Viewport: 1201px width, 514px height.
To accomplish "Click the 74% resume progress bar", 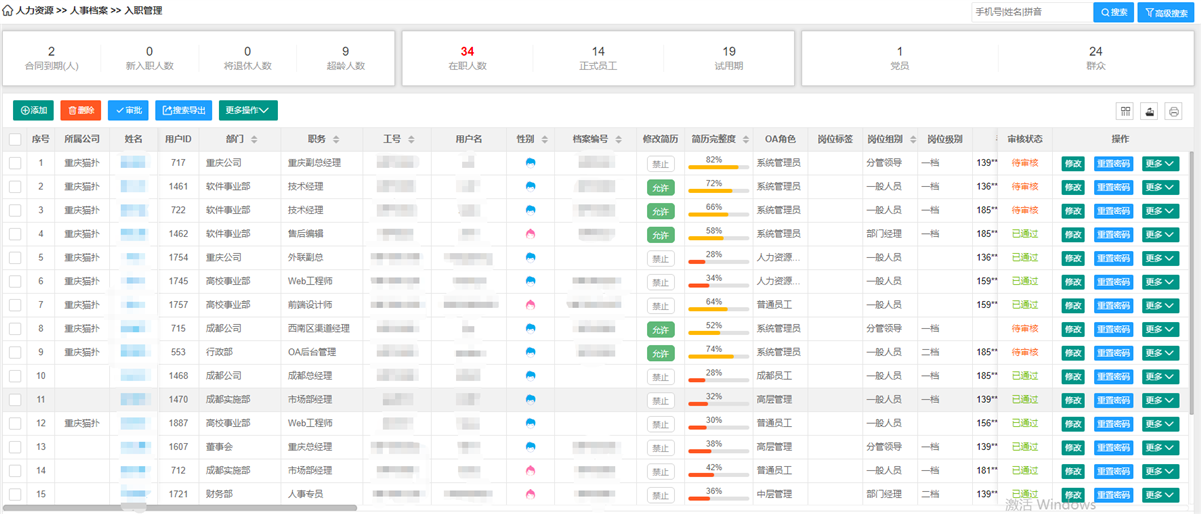I will point(719,356).
